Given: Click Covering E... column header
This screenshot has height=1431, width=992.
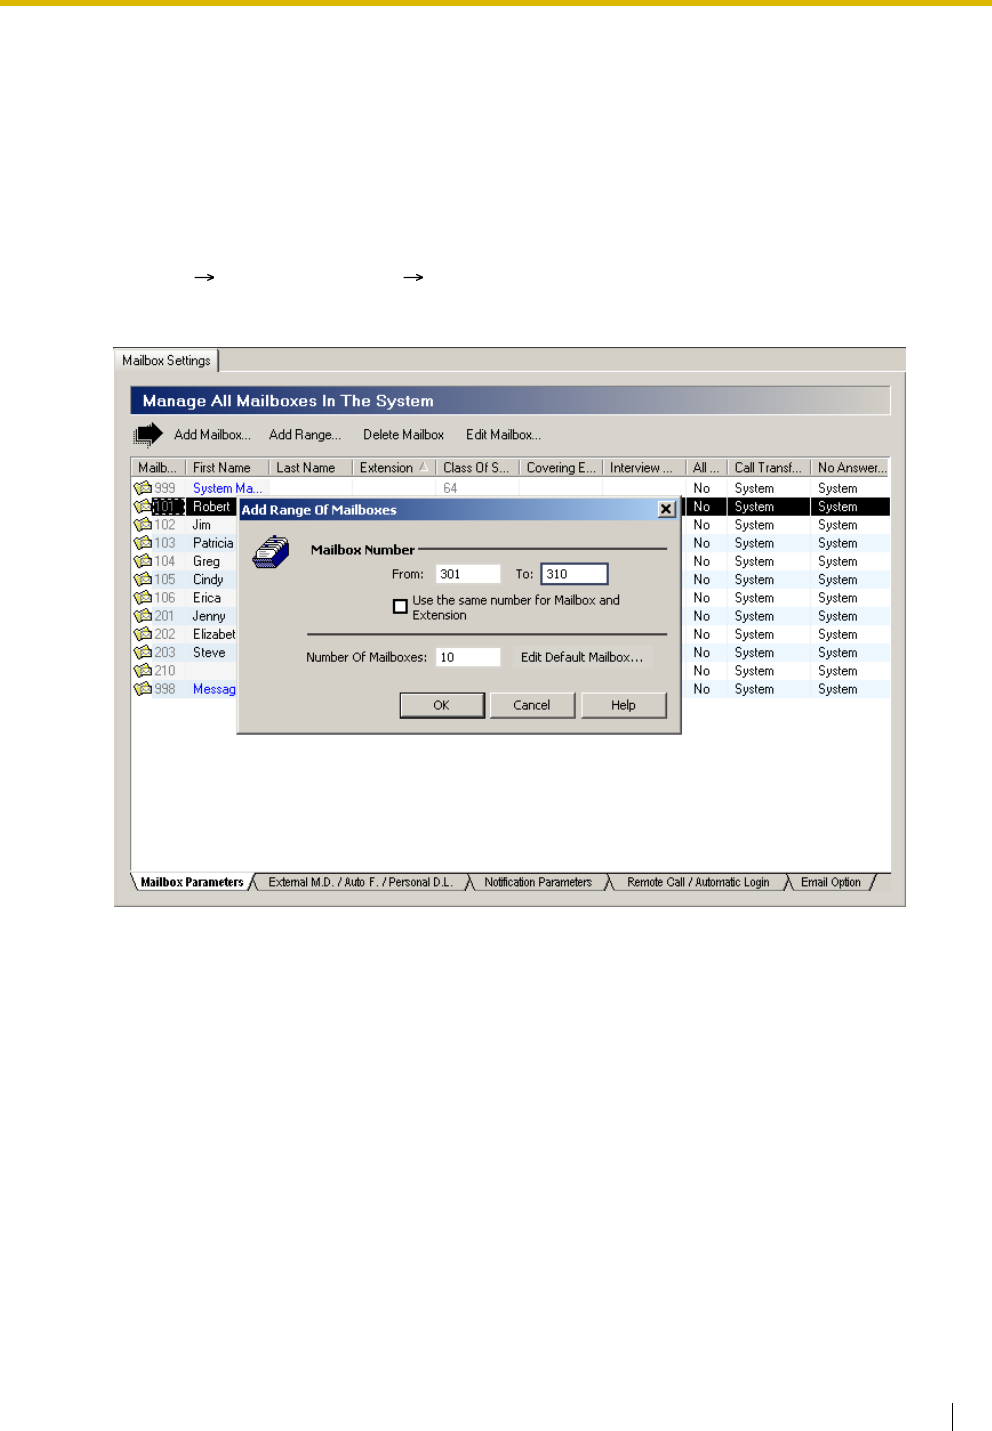Looking at the screenshot, I should tap(561, 467).
